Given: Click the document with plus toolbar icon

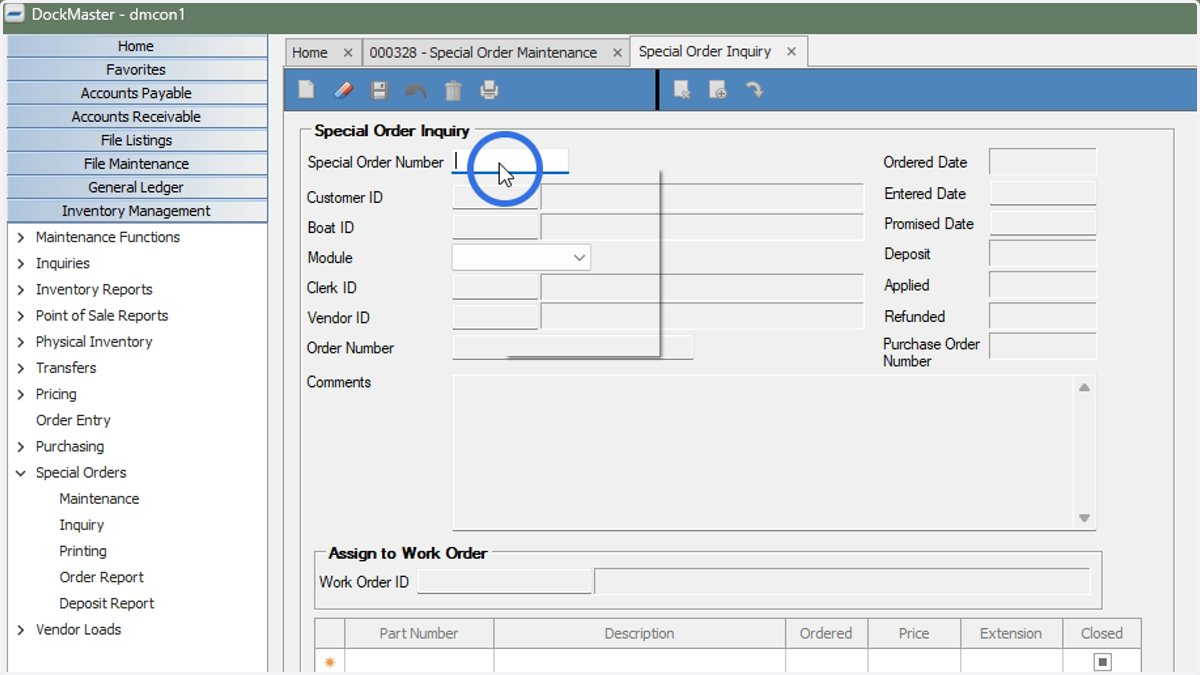Looking at the screenshot, I should 718,91.
